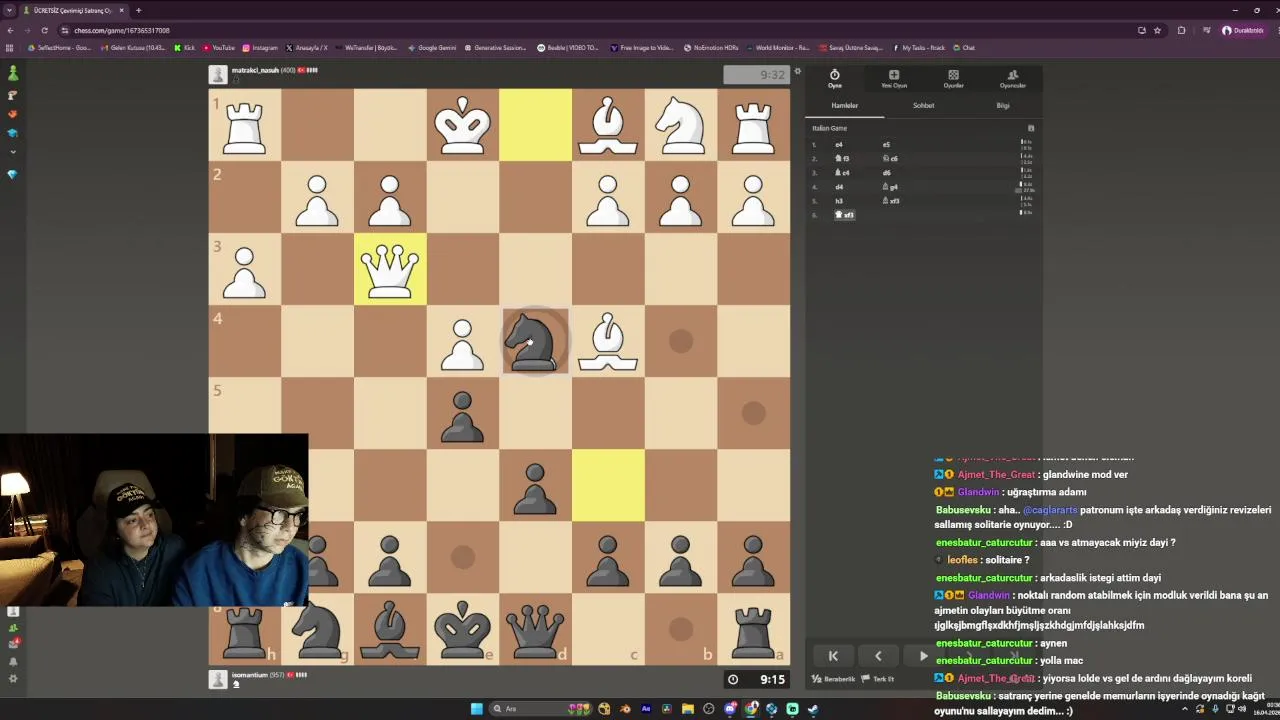Open the Oyuncular (Players) section

[1013, 78]
